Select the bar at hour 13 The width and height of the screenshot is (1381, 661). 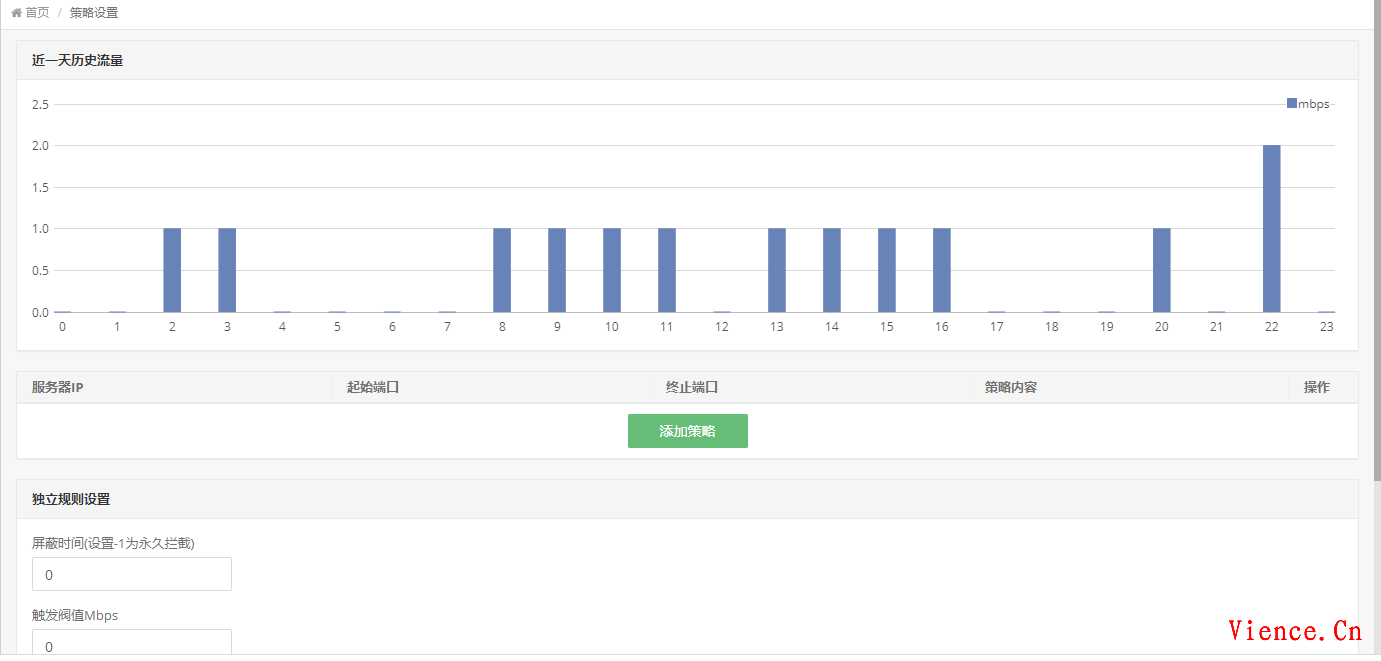click(777, 270)
